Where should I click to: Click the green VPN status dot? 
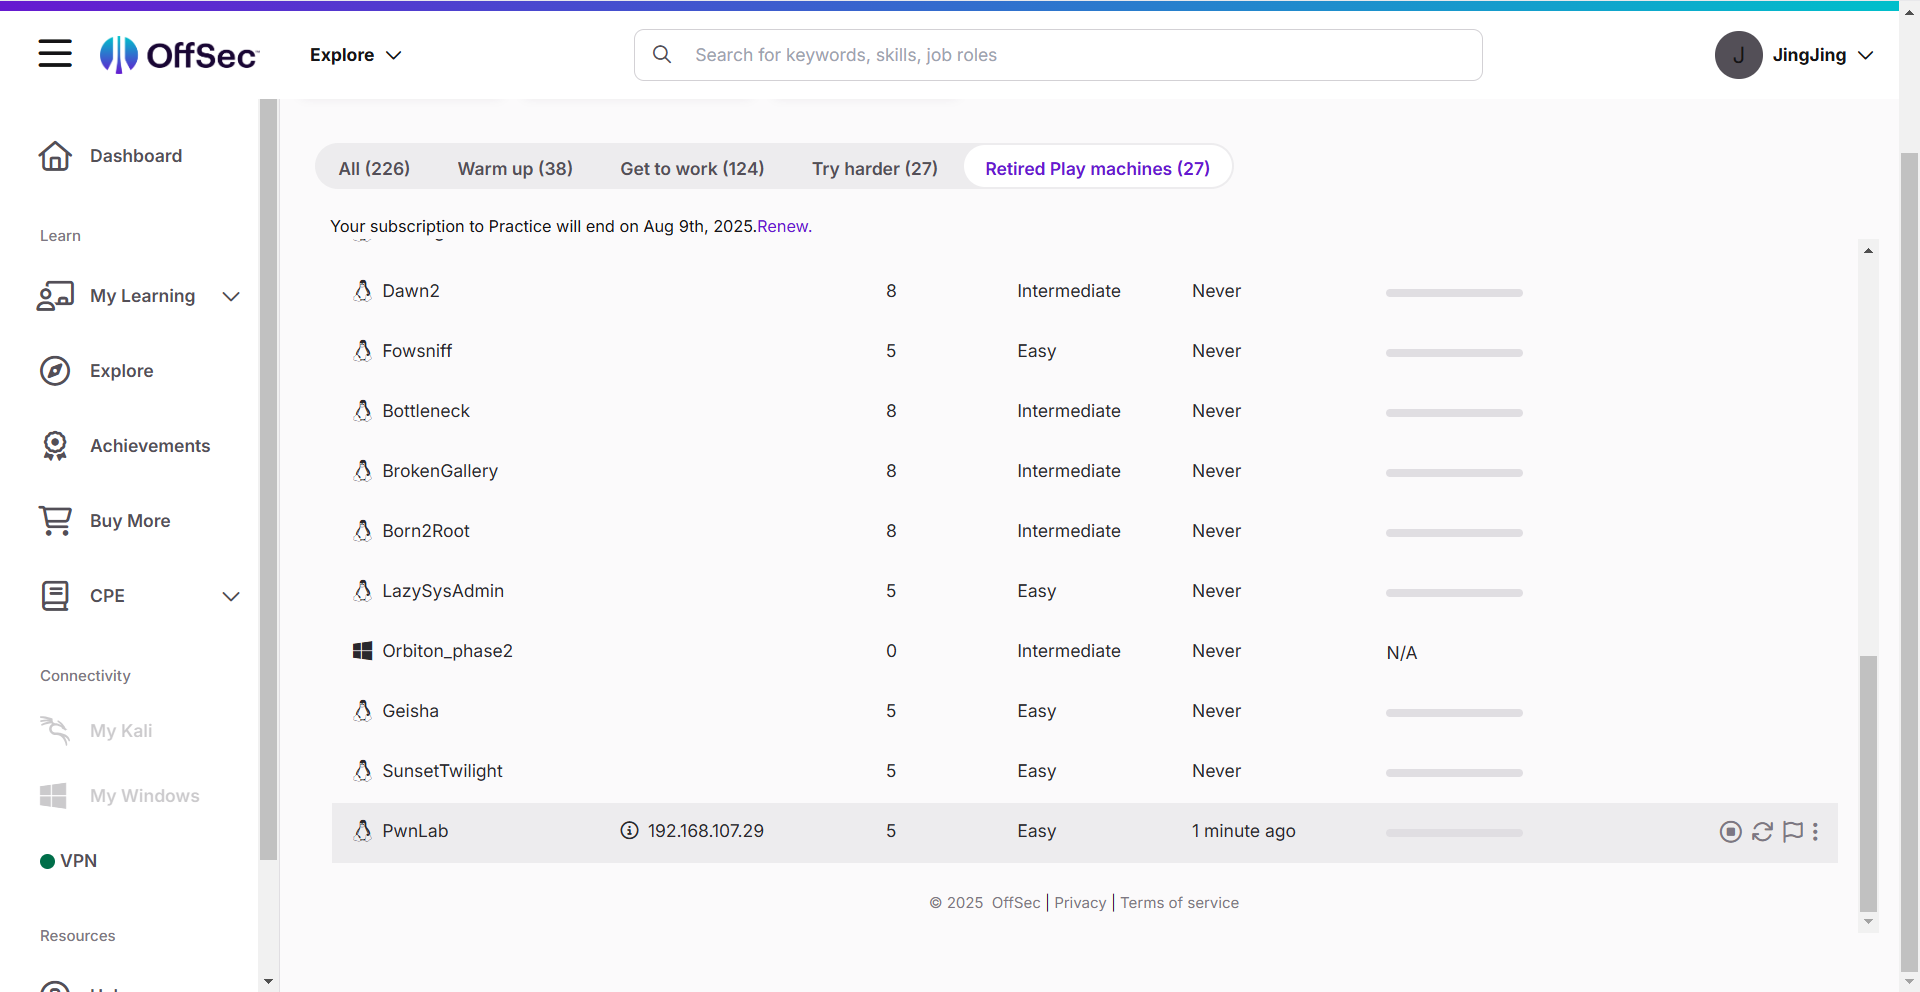tap(47, 861)
